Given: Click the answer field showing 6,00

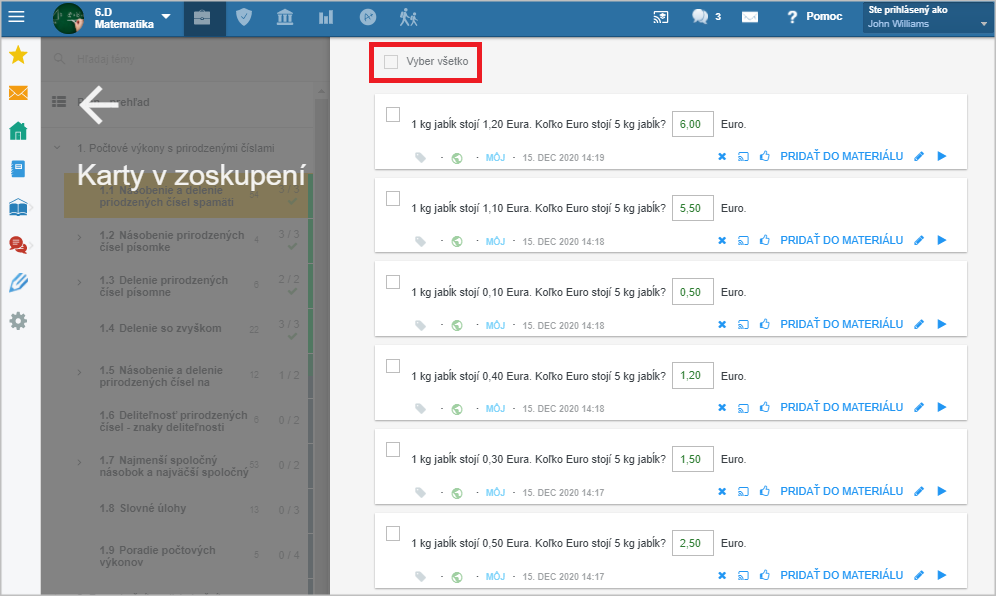Looking at the screenshot, I should click(x=692, y=124).
